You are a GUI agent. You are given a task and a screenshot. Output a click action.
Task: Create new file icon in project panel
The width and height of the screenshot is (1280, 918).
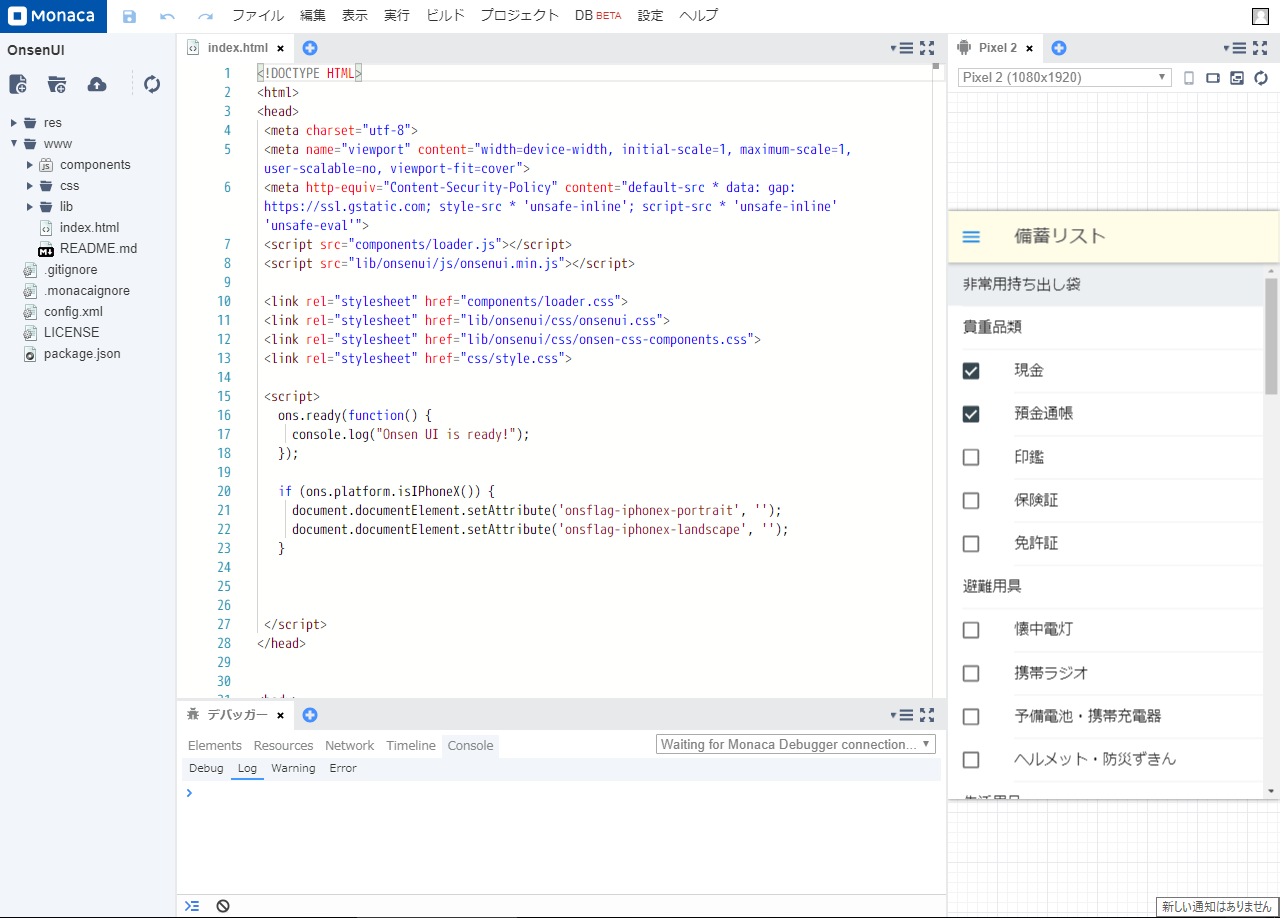[x=18, y=84]
